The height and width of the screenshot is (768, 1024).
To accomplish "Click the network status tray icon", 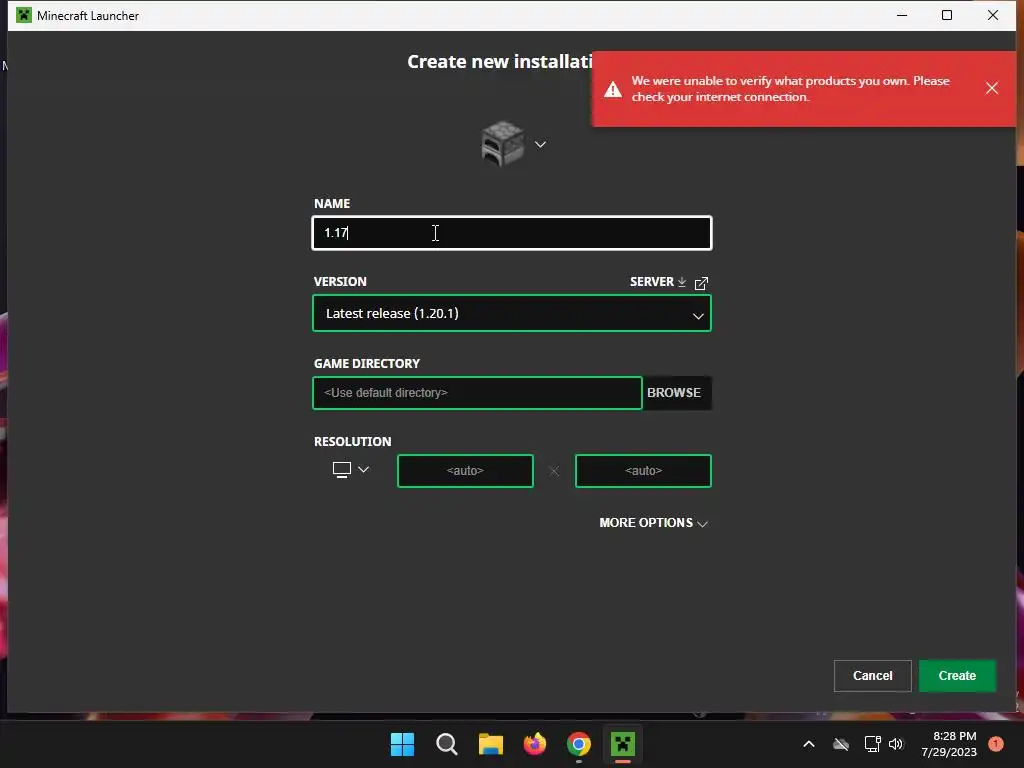I will (x=872, y=744).
